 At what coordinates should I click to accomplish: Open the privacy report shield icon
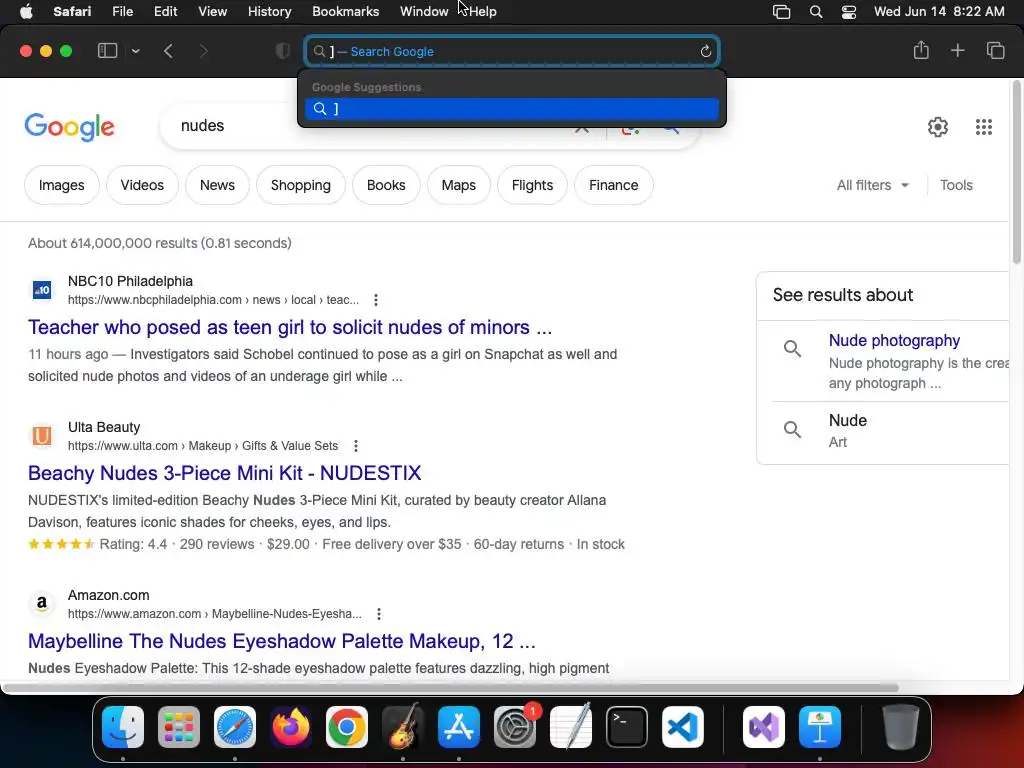(283, 51)
